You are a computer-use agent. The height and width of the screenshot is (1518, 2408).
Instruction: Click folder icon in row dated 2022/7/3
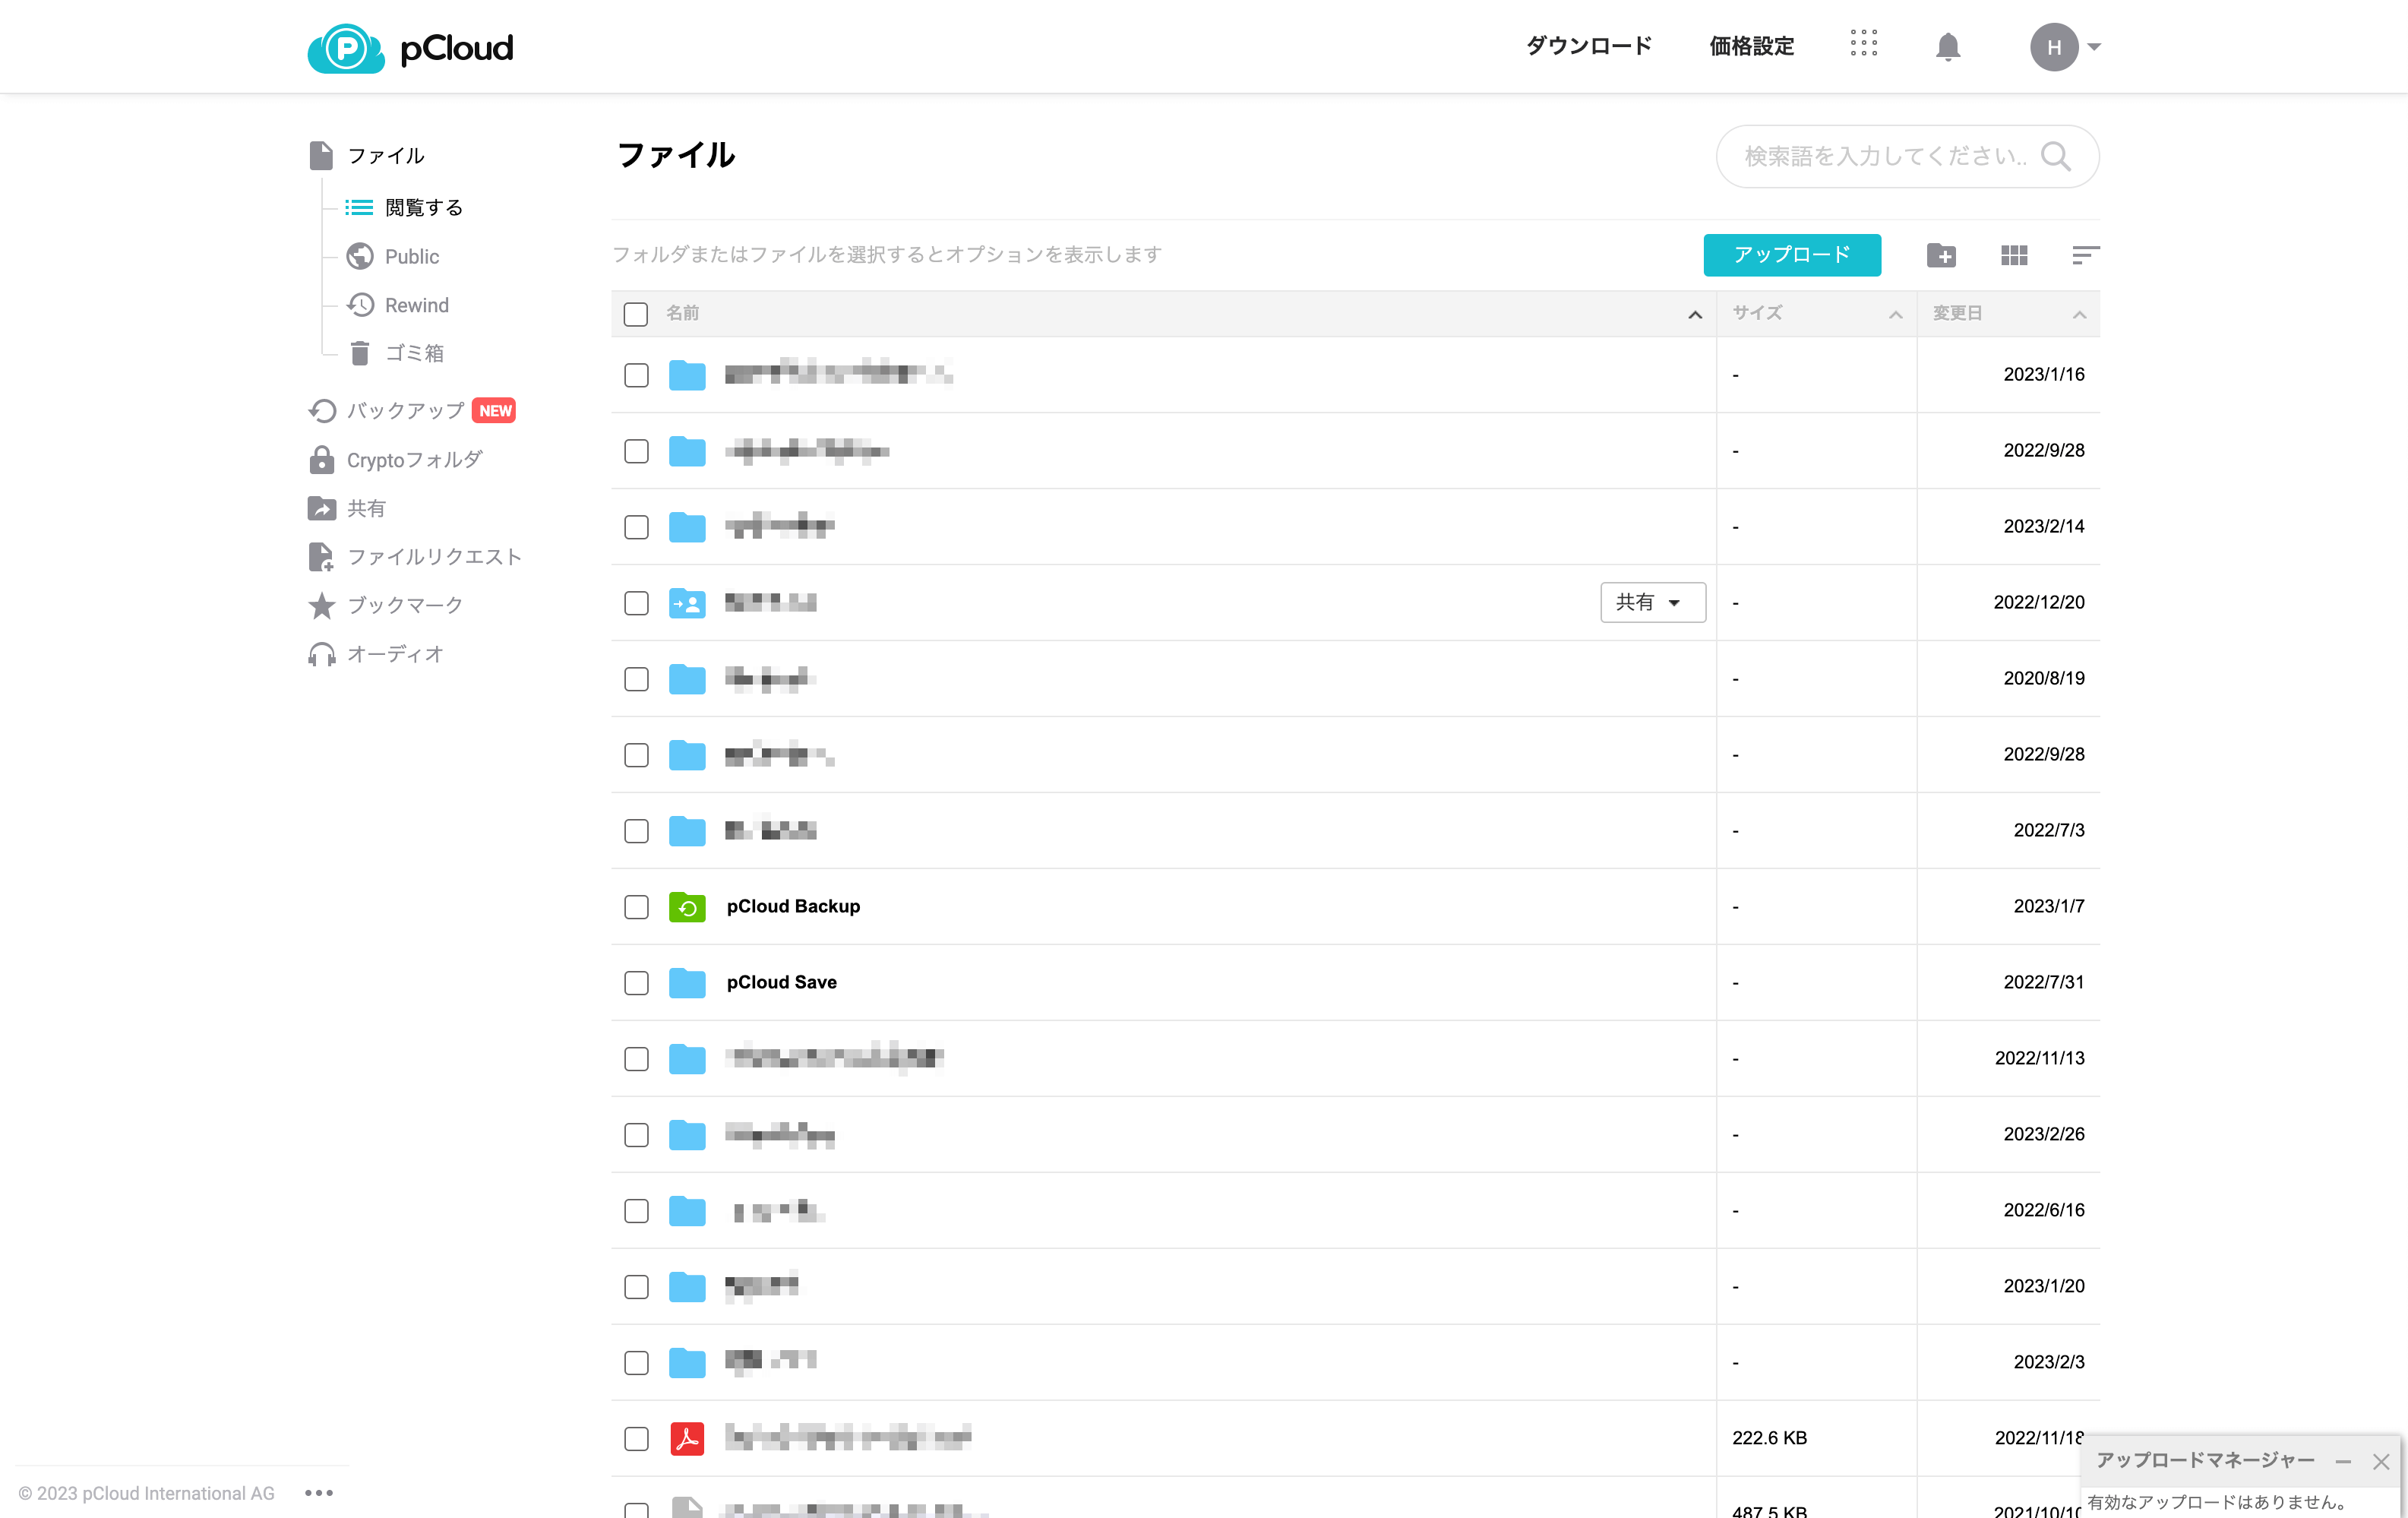tap(687, 831)
